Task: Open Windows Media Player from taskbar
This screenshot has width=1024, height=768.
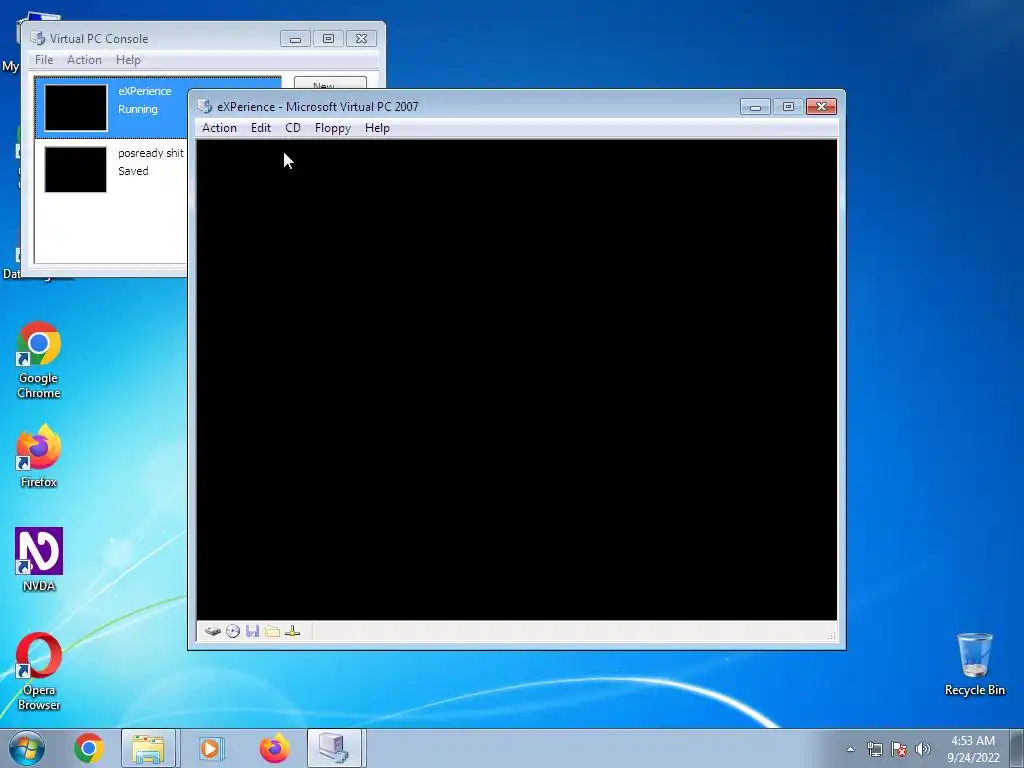Action: (x=211, y=748)
